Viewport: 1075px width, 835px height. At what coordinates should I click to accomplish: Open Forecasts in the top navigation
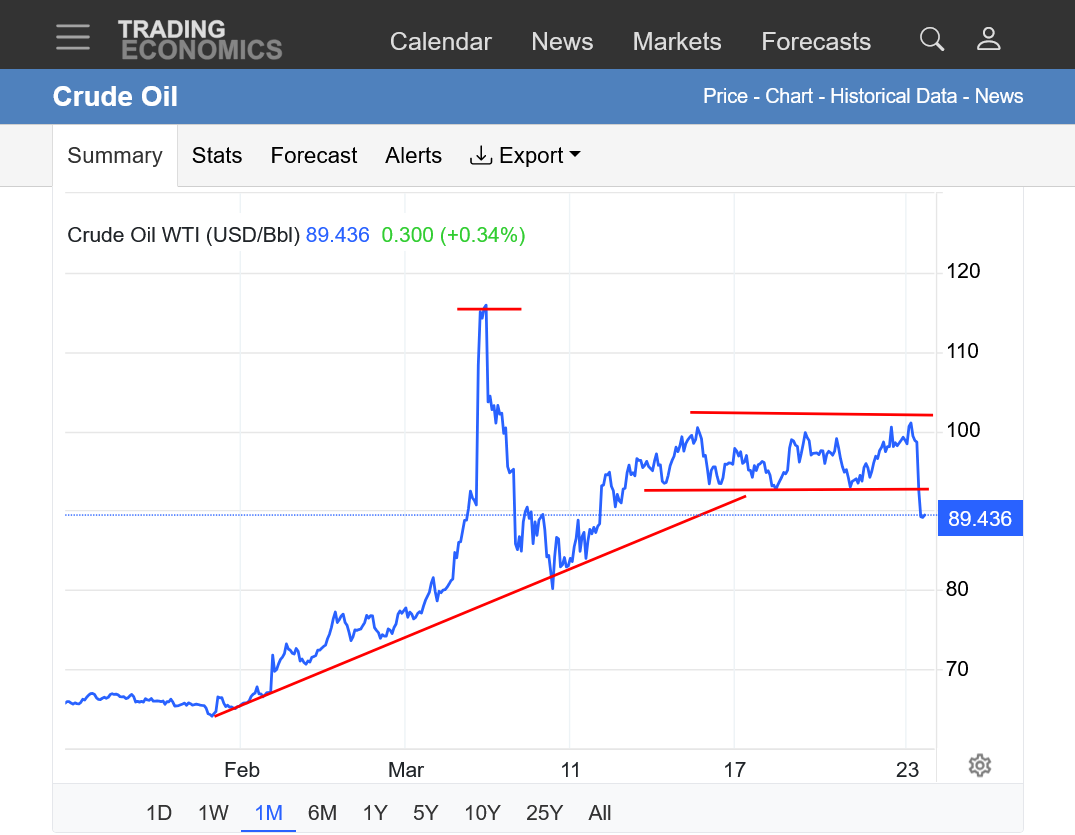point(815,41)
